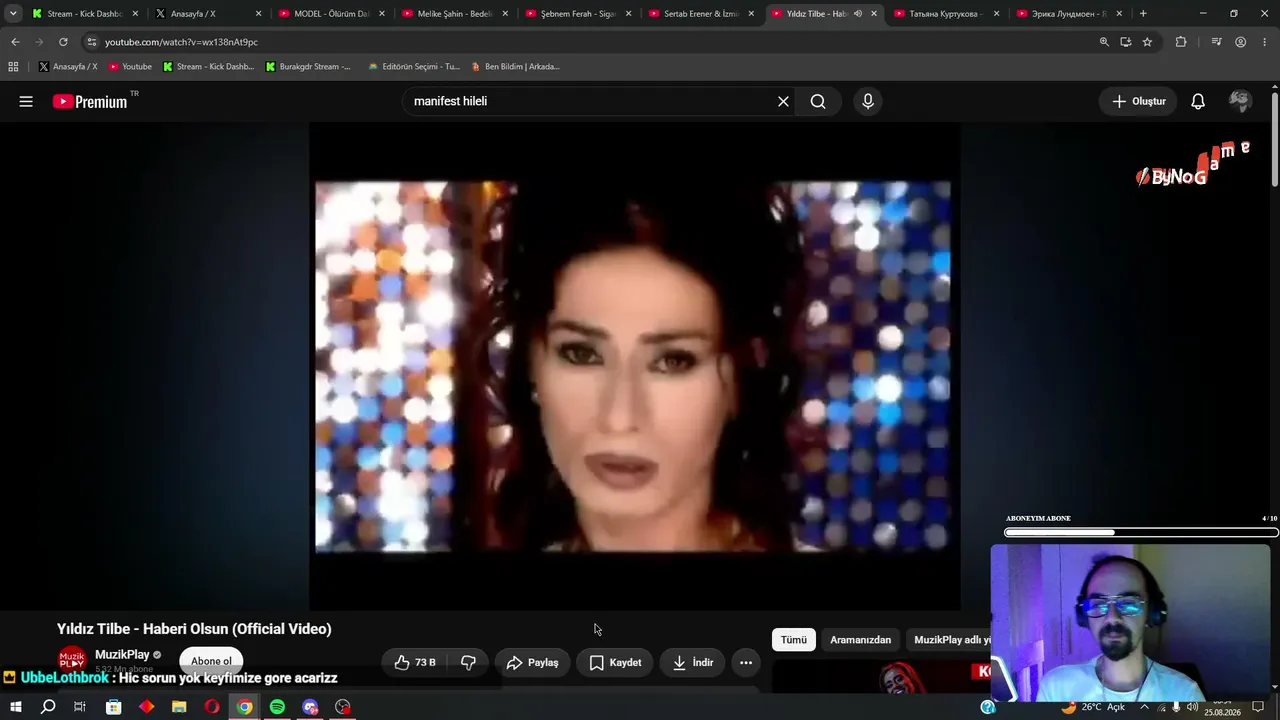Screen dimensions: 1280x720
Task: Switch to the Татьяна Куртукова tab
Action: pos(949,14)
